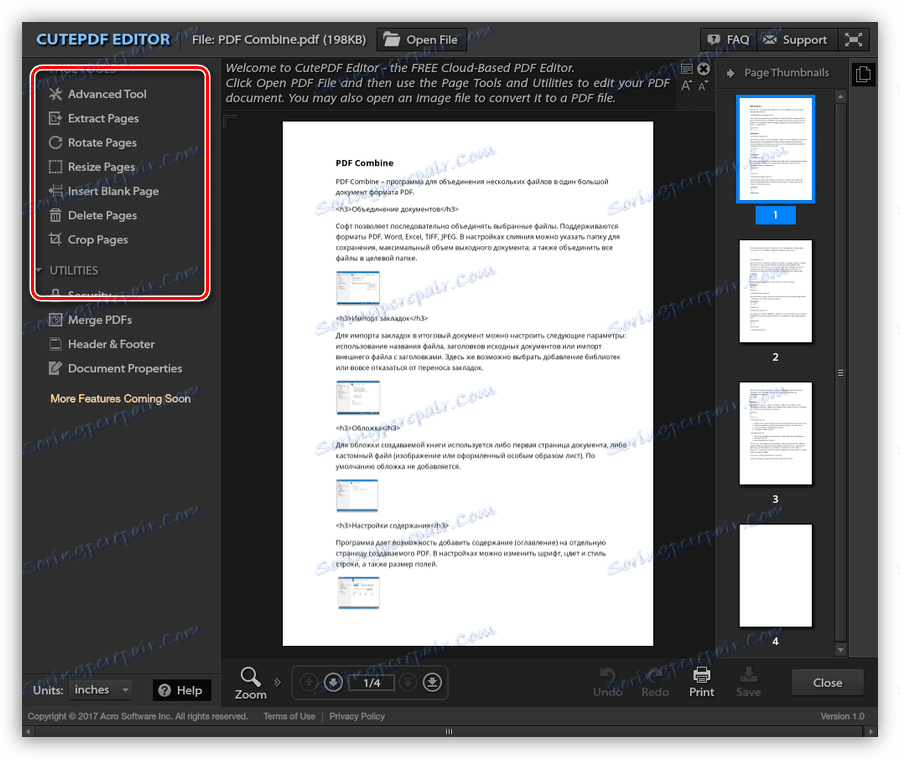Select Insert Blank Page

(104, 191)
